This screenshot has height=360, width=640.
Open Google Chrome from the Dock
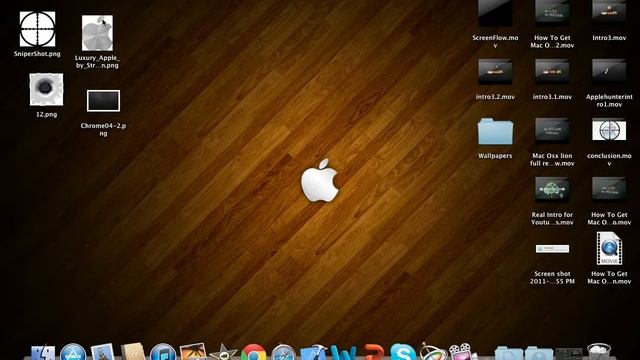[x=253, y=352]
